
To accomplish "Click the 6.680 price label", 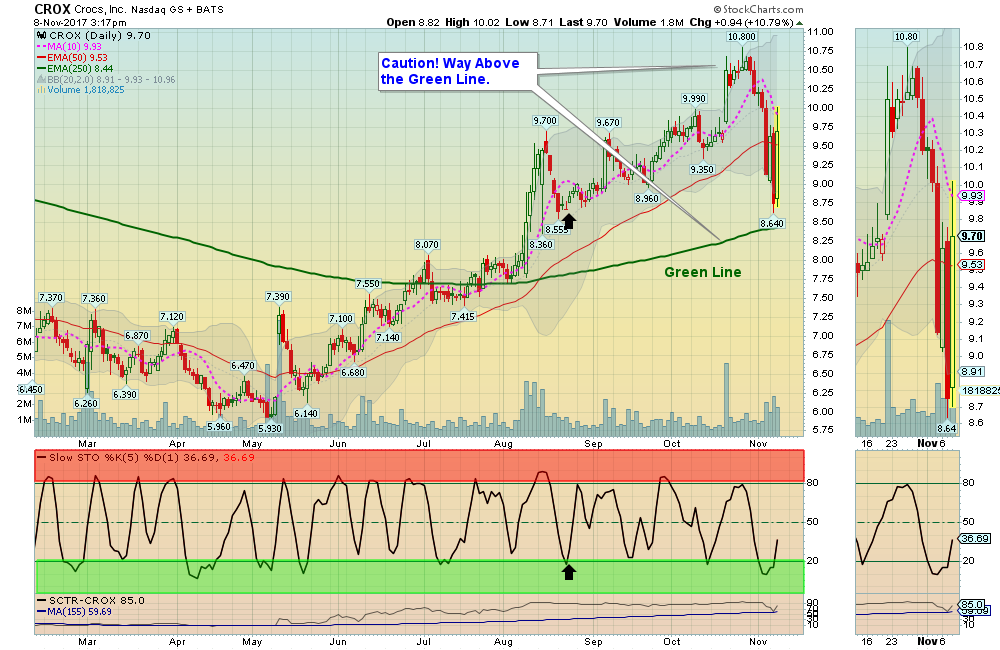I will click(353, 373).
